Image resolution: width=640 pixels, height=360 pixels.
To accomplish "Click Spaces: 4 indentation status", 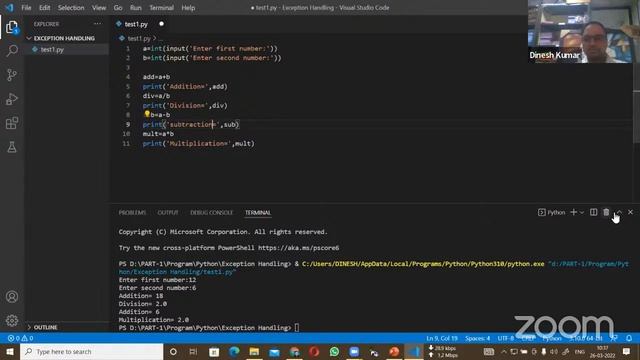I will coord(478,338).
